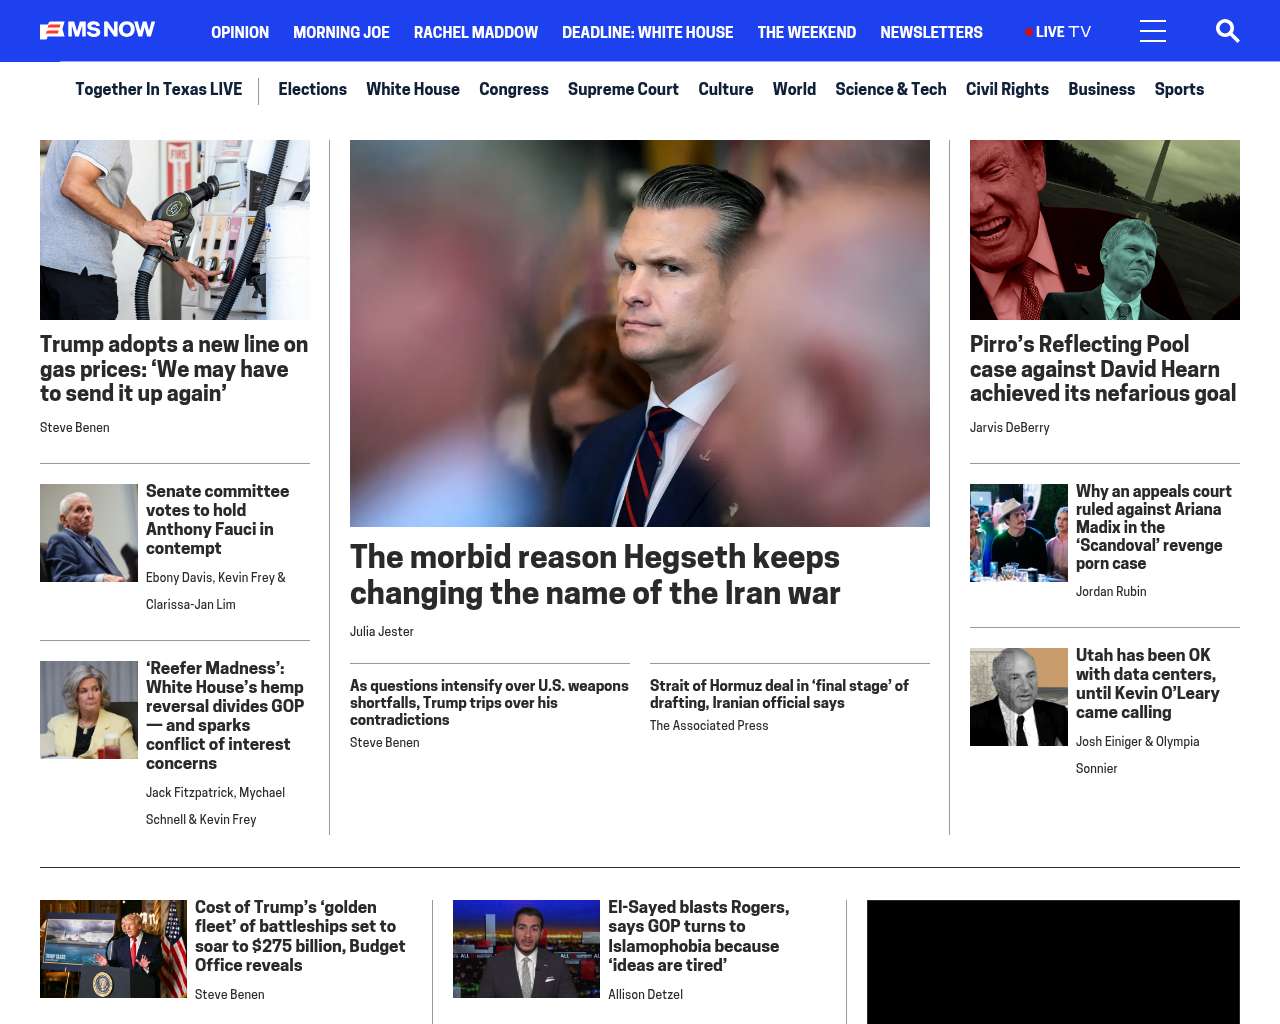Open The Associated Press byline

click(x=709, y=726)
